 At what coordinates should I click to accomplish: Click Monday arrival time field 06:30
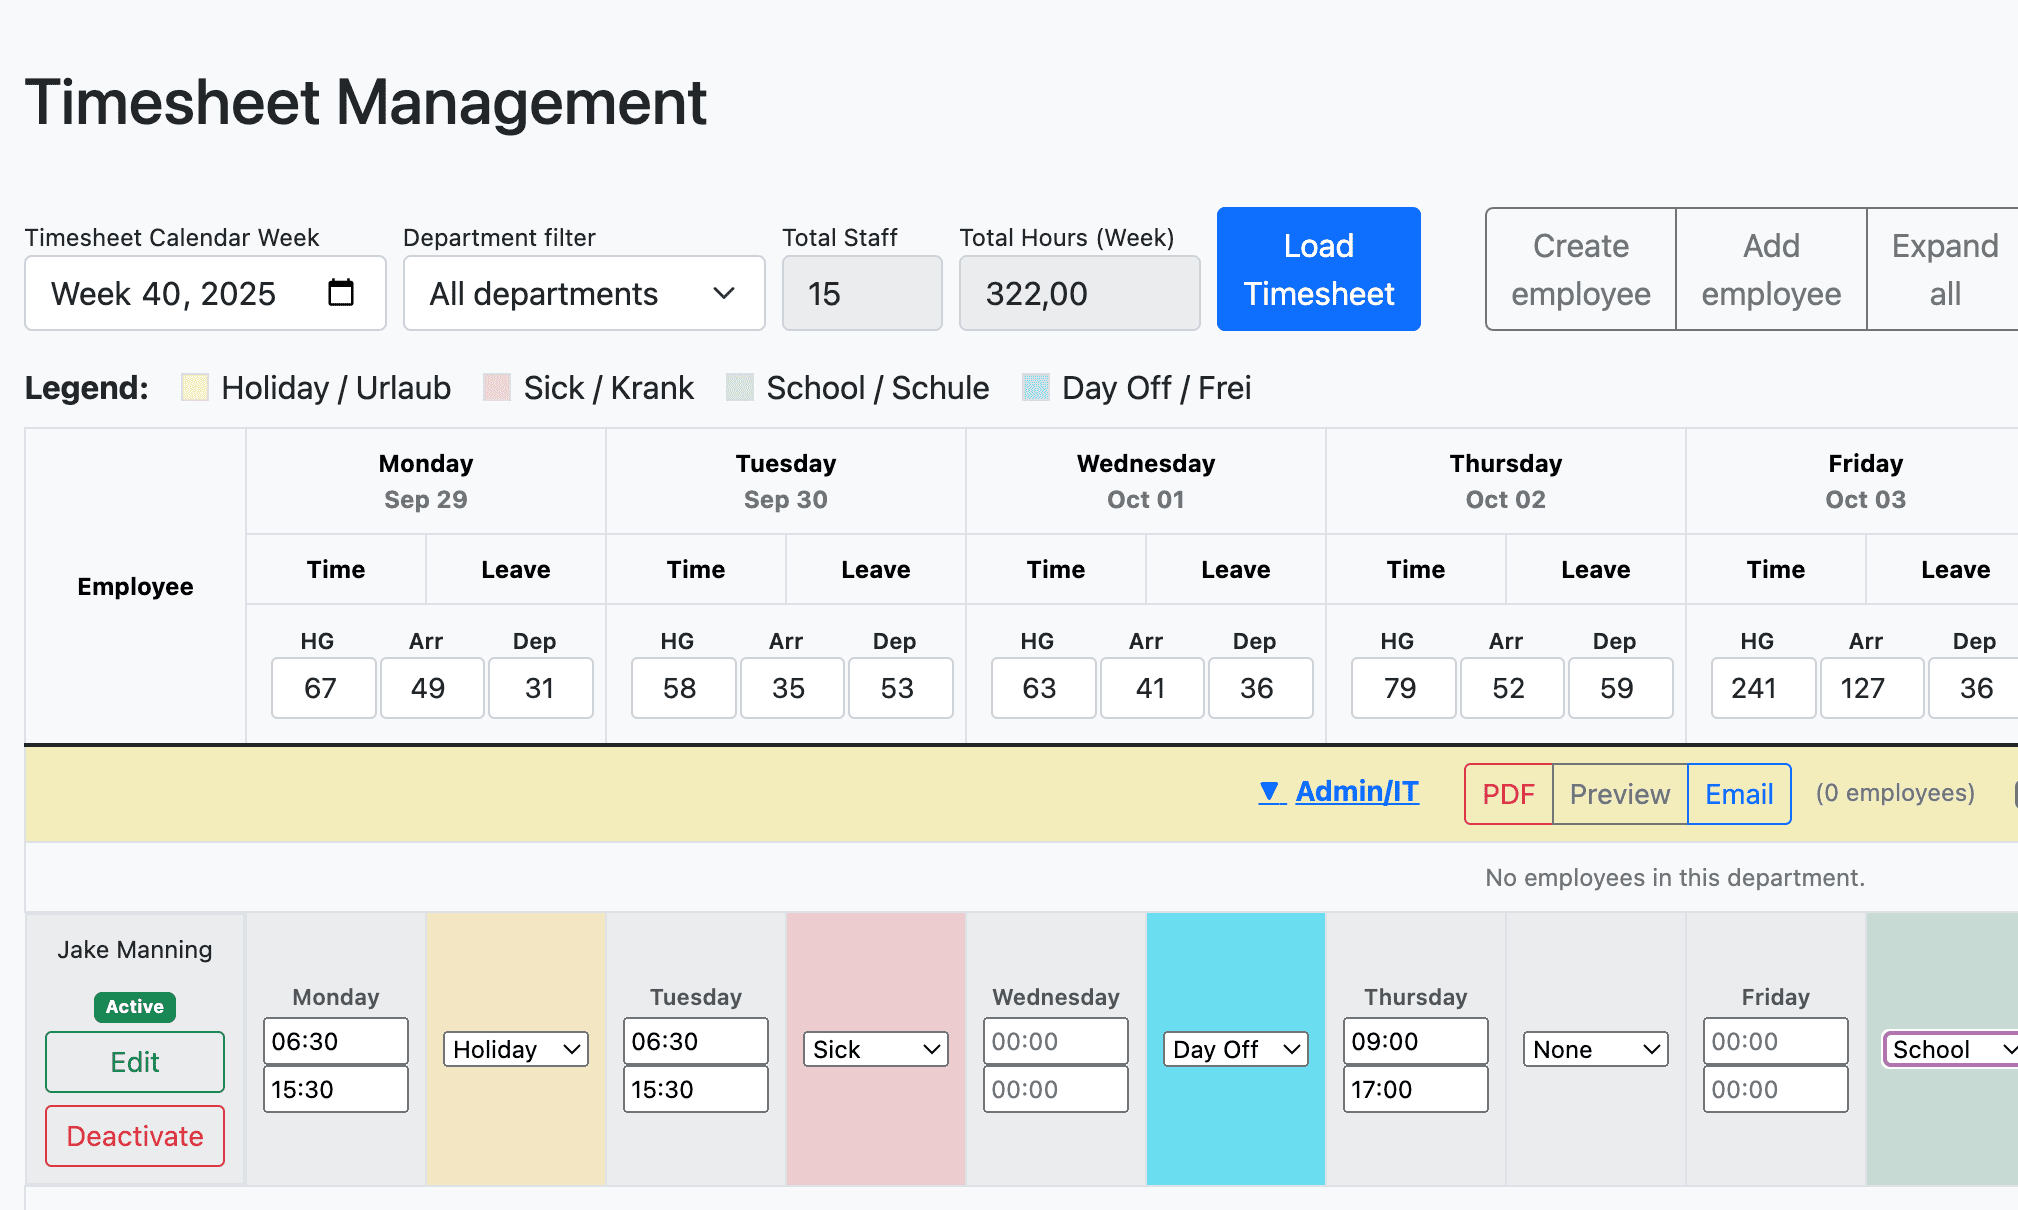pos(336,1041)
